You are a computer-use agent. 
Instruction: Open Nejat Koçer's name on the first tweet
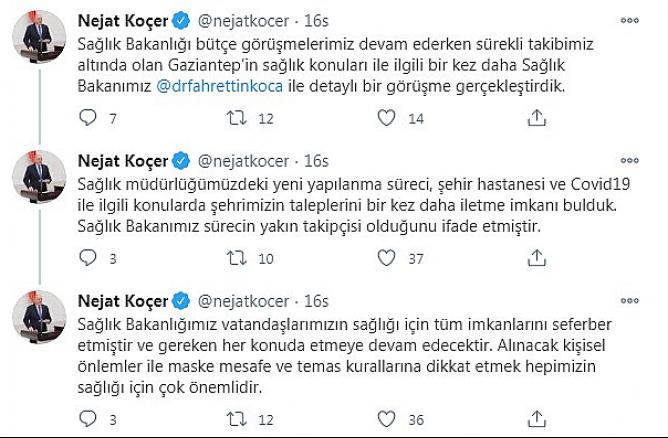[x=123, y=21]
